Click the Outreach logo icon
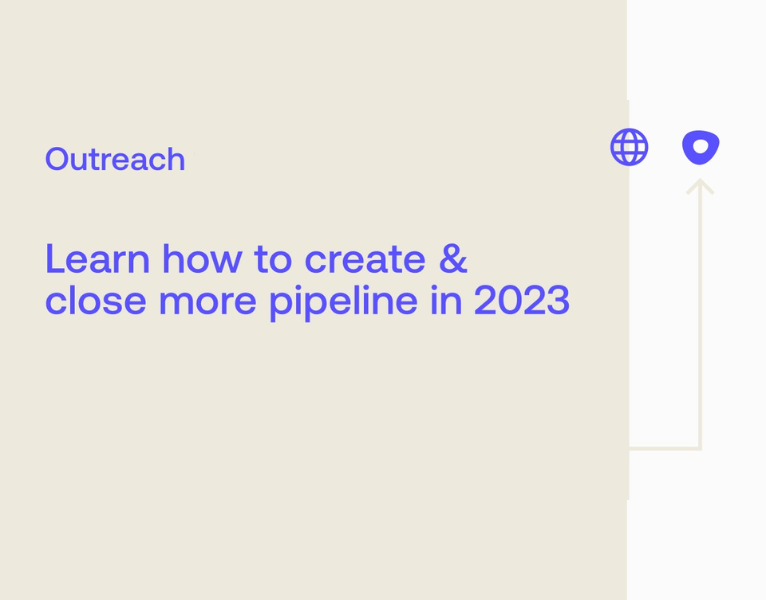The height and width of the screenshot is (600, 766). (x=700, y=147)
